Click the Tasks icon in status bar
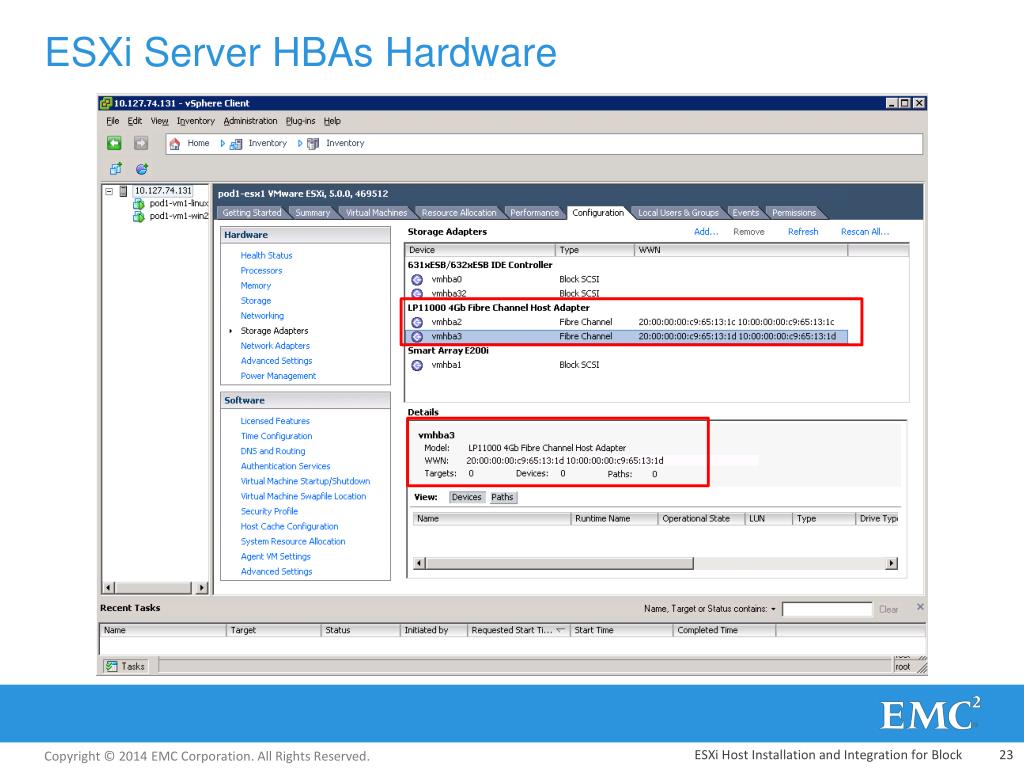Viewport: 1024px width, 768px height. (112, 666)
